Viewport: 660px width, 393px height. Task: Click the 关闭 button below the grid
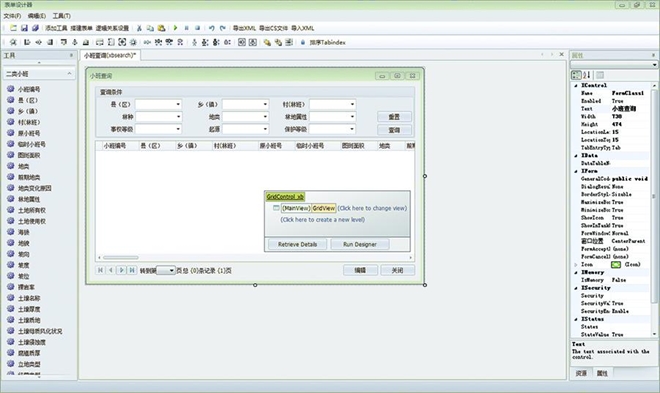[x=397, y=270]
